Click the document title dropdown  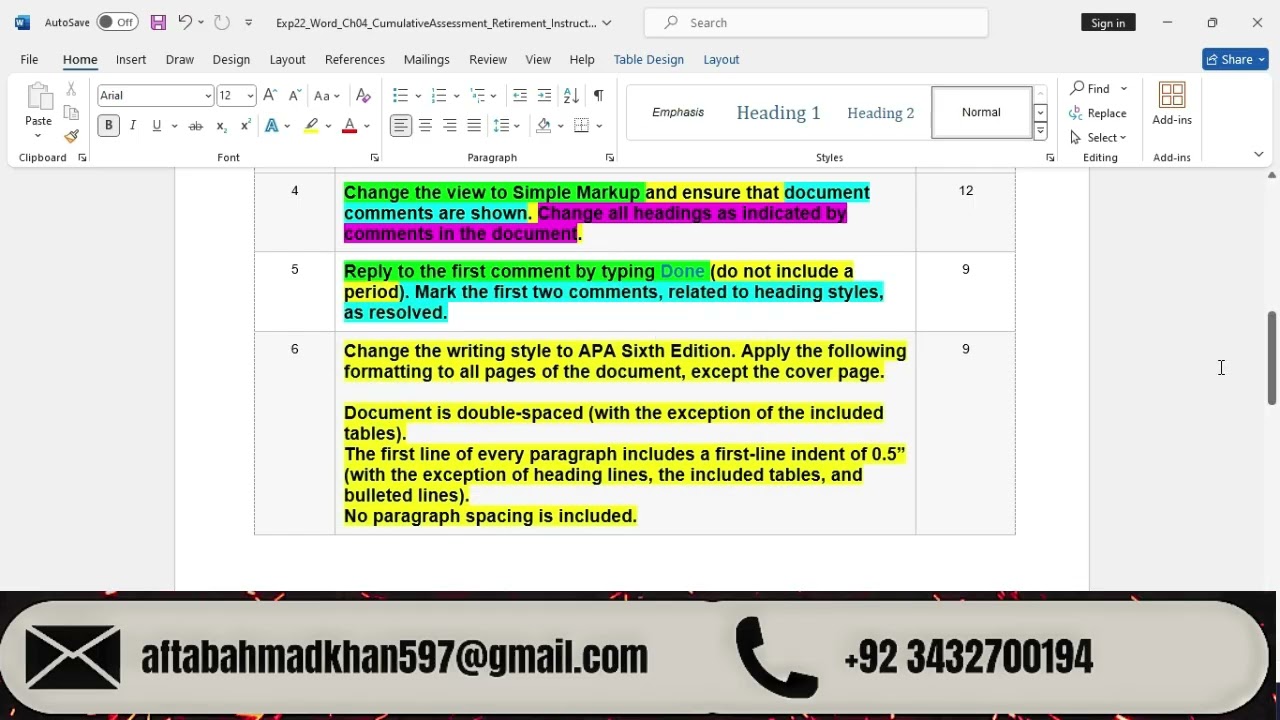607,23
